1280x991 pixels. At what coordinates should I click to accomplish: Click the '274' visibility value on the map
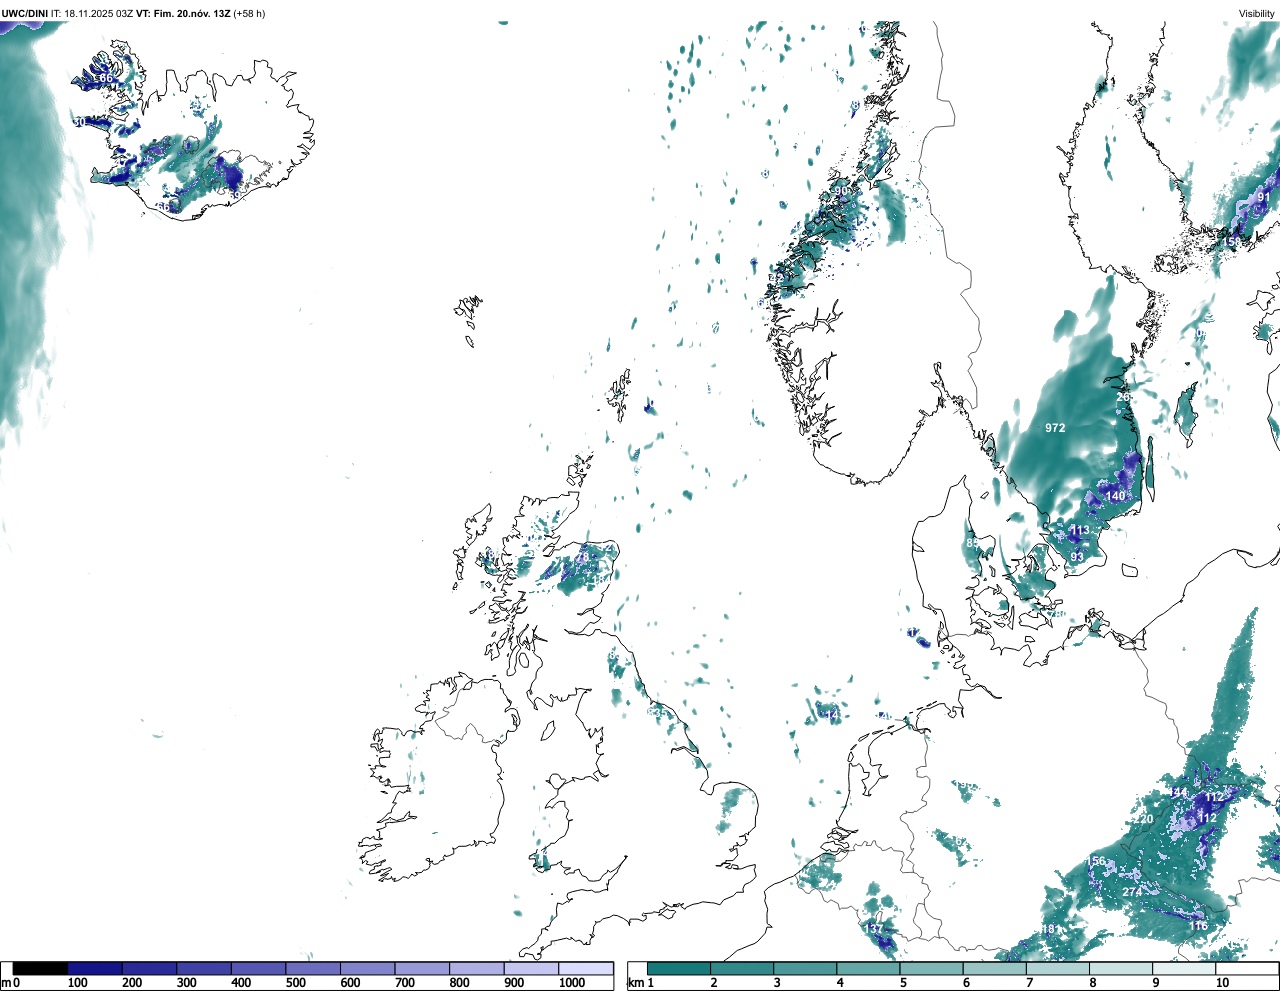1131,892
